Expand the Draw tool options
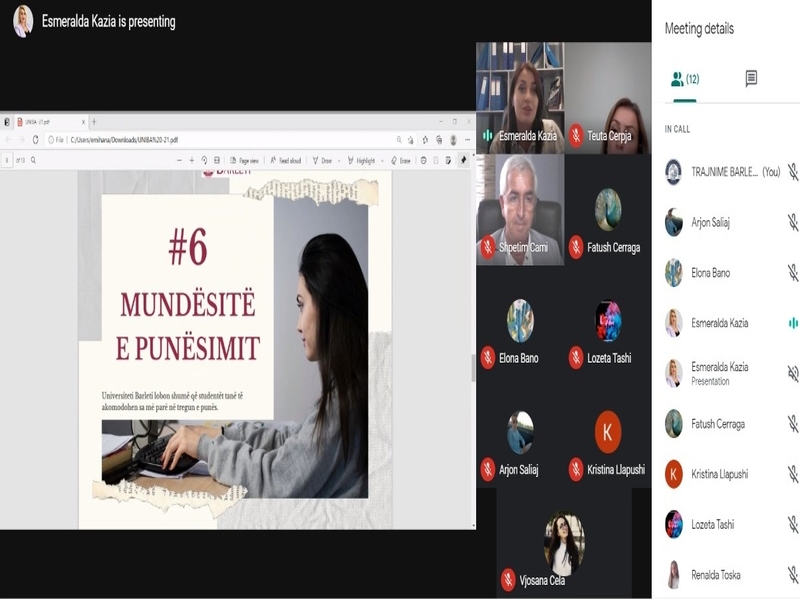This screenshot has height=600, width=800. point(340,158)
